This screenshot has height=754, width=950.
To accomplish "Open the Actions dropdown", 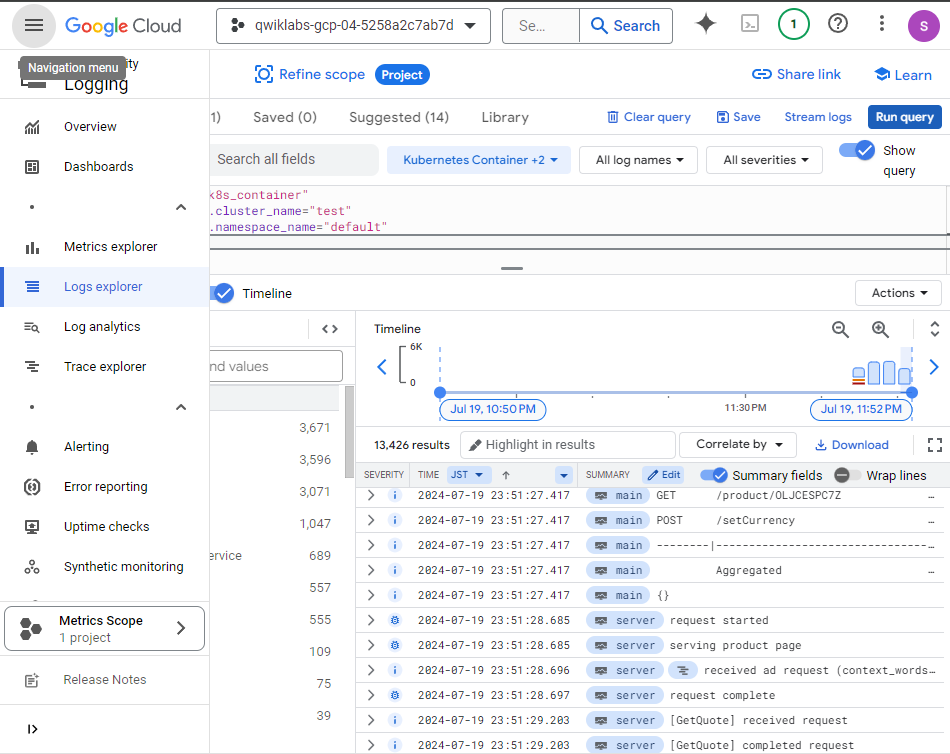I will click(899, 293).
